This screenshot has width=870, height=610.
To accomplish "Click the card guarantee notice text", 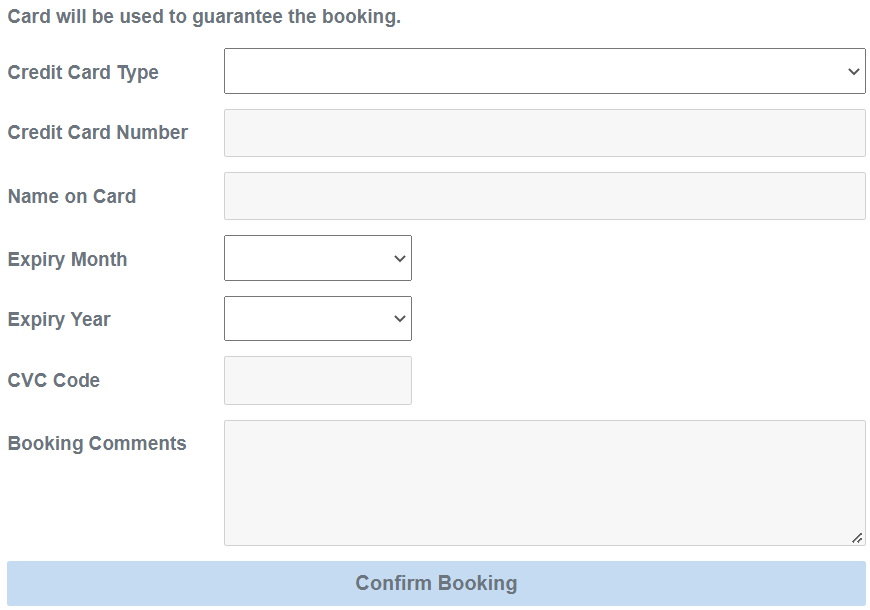I will [204, 17].
